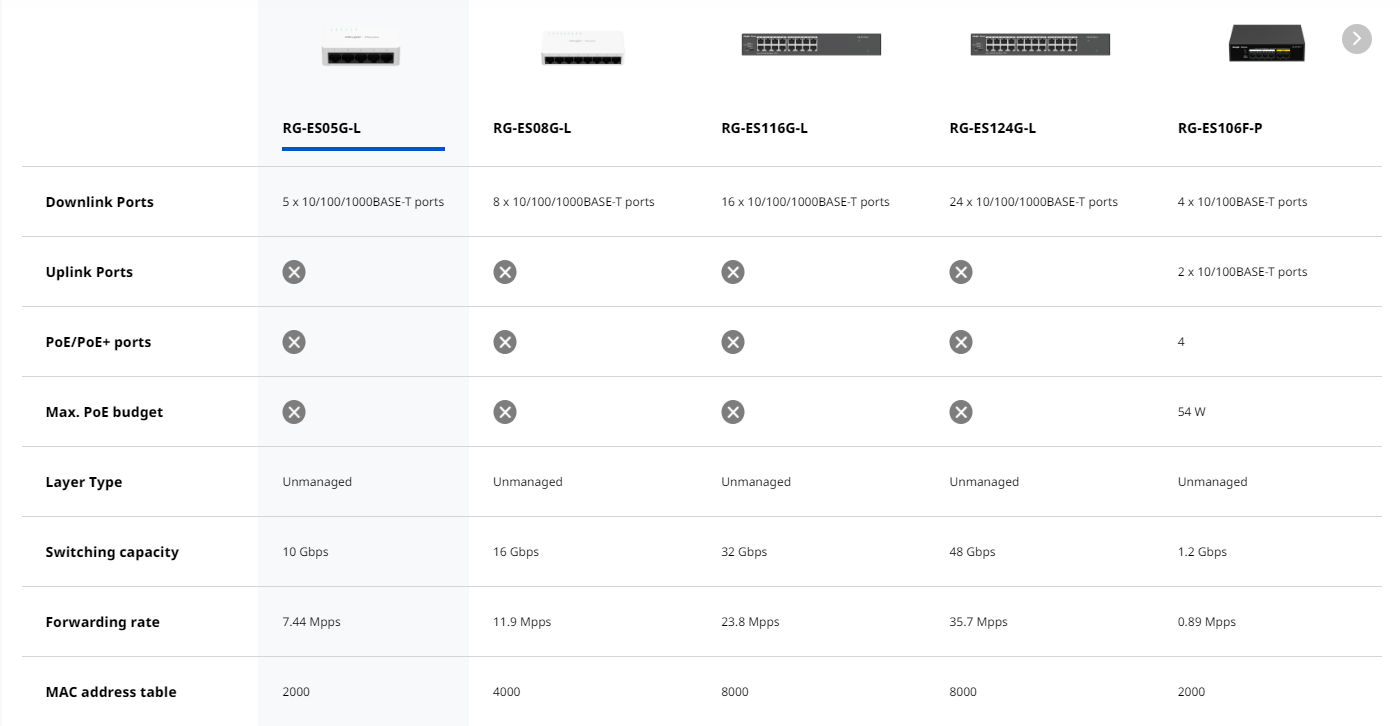Click the Switching capacity row label
The height and width of the screenshot is (726, 1400).
[112, 552]
